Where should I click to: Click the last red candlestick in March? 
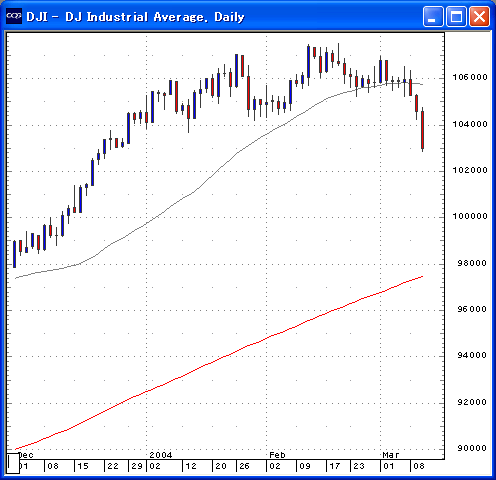click(422, 130)
